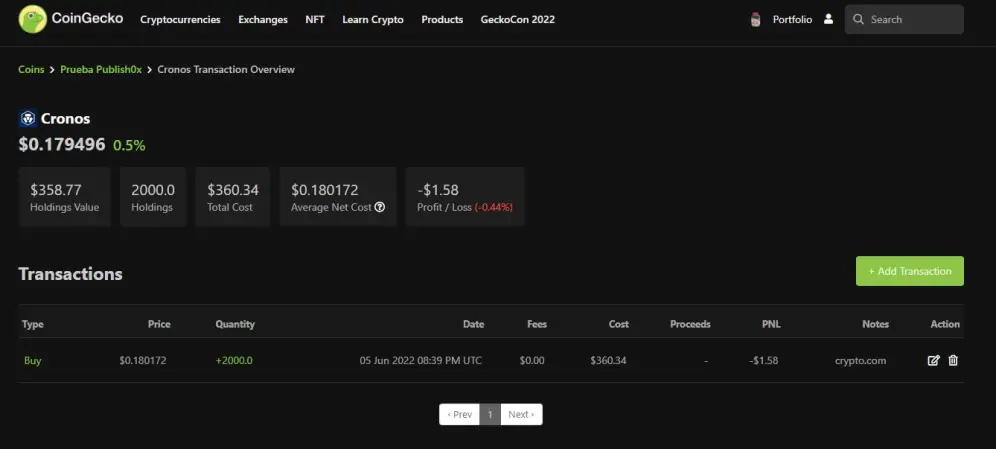Click the -$1.58 PNL cell in table
This screenshot has height=449, width=996.
(x=764, y=361)
